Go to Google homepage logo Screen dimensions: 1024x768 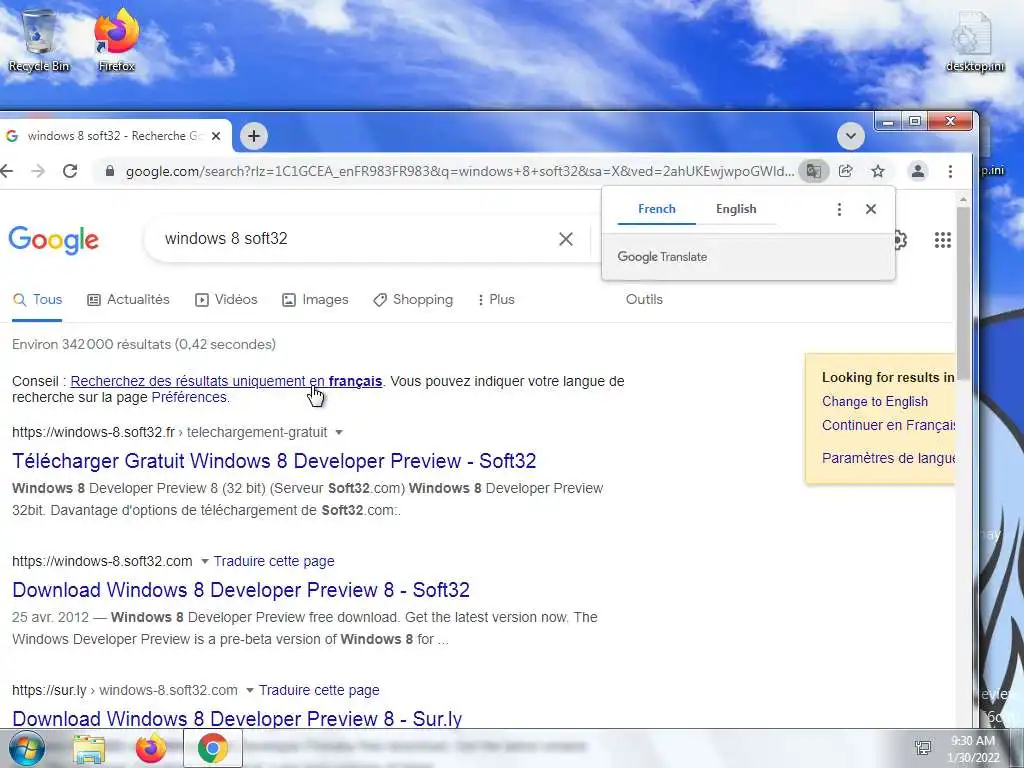click(x=54, y=240)
